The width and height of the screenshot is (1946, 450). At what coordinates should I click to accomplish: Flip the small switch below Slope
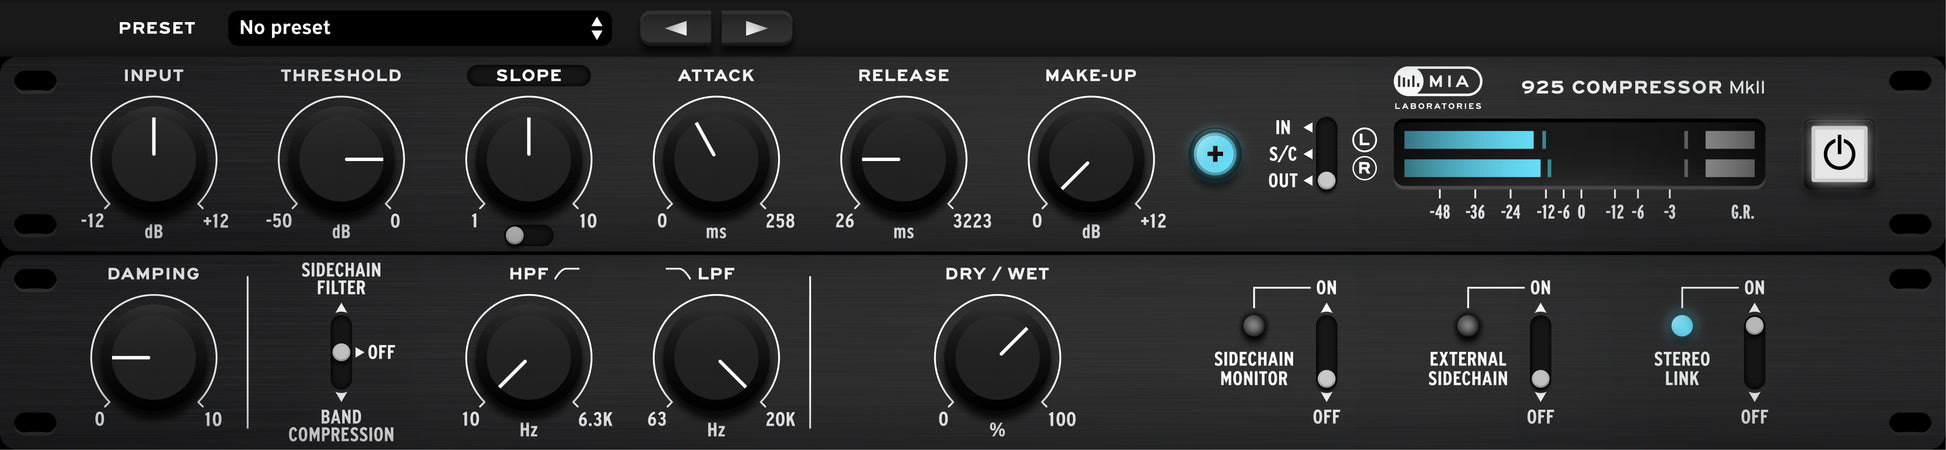point(527,235)
